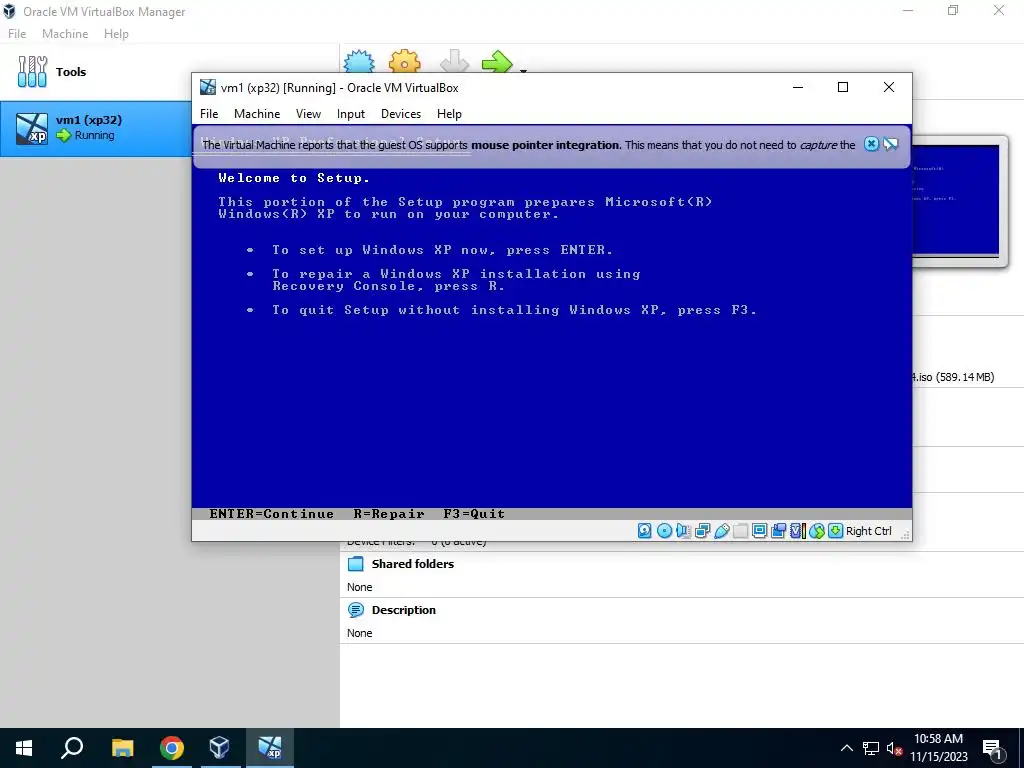This screenshot has height=768, width=1024.
Task: Click the F3=Quit text in setup
Action: [474, 514]
